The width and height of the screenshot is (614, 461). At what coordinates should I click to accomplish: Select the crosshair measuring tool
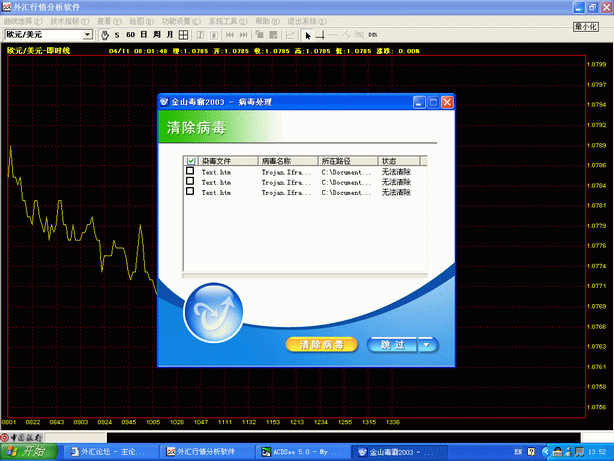pos(320,35)
